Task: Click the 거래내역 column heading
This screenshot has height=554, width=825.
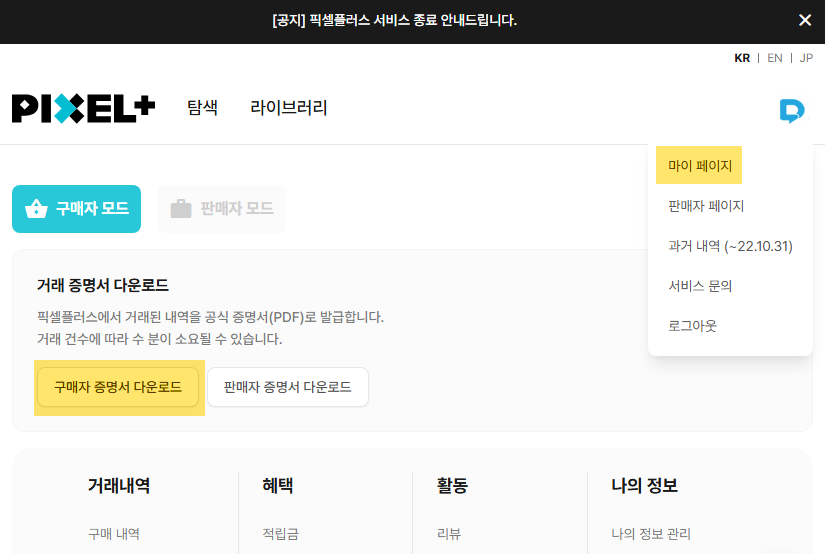Action: click(x=119, y=485)
